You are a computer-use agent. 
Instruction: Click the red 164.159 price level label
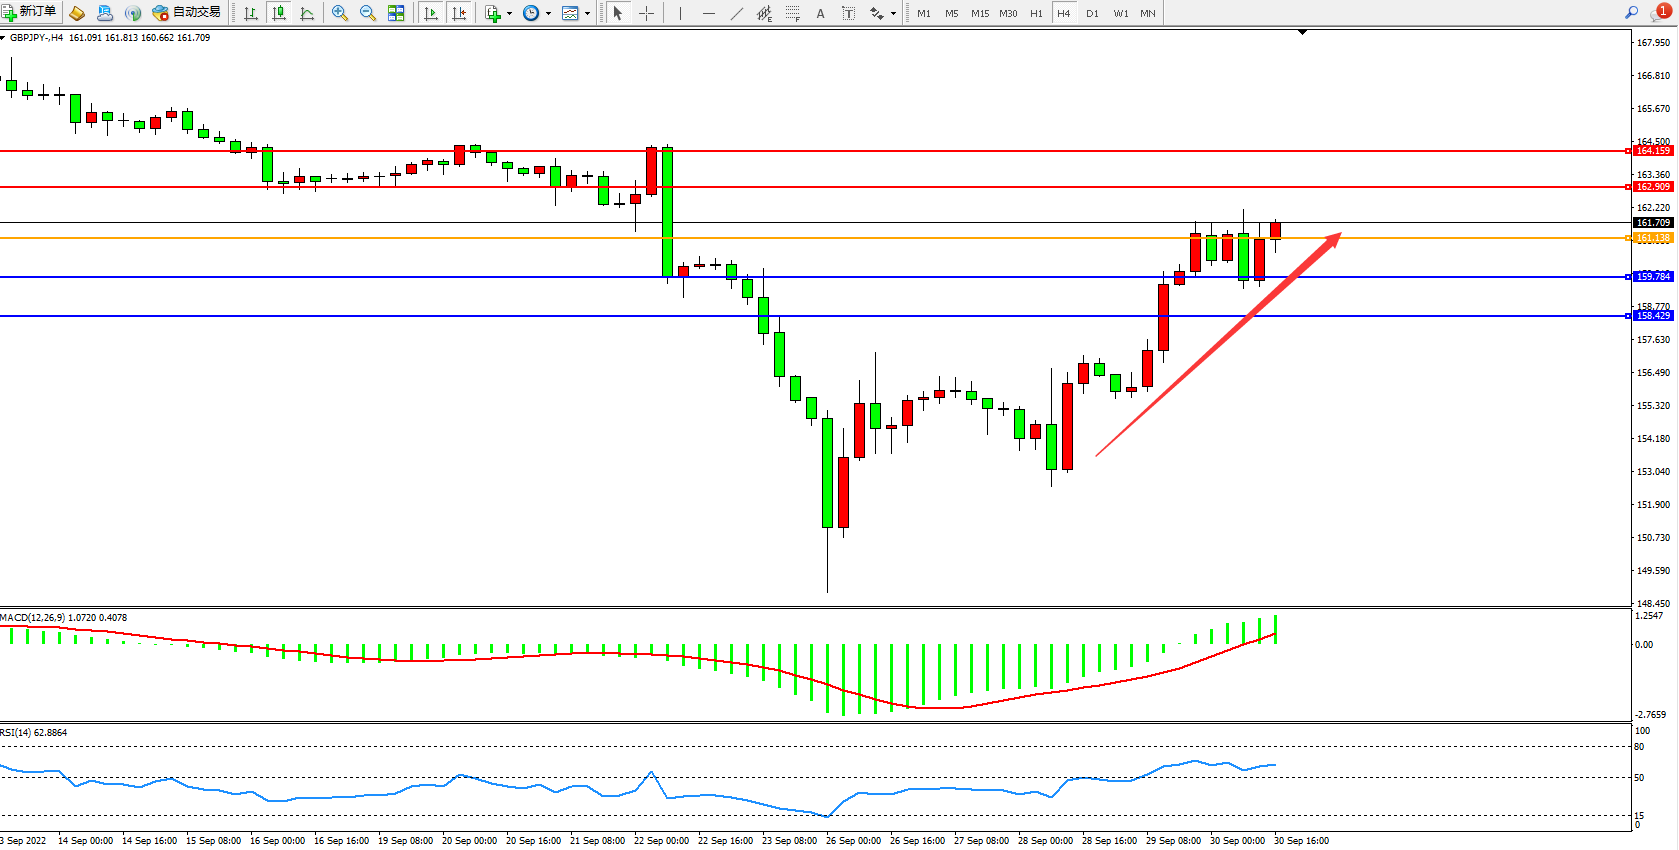(x=1653, y=151)
